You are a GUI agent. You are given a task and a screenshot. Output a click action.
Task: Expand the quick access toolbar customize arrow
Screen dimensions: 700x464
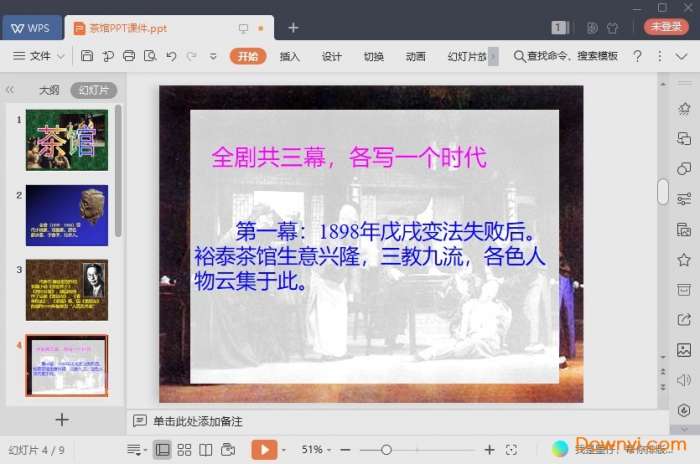coord(213,56)
